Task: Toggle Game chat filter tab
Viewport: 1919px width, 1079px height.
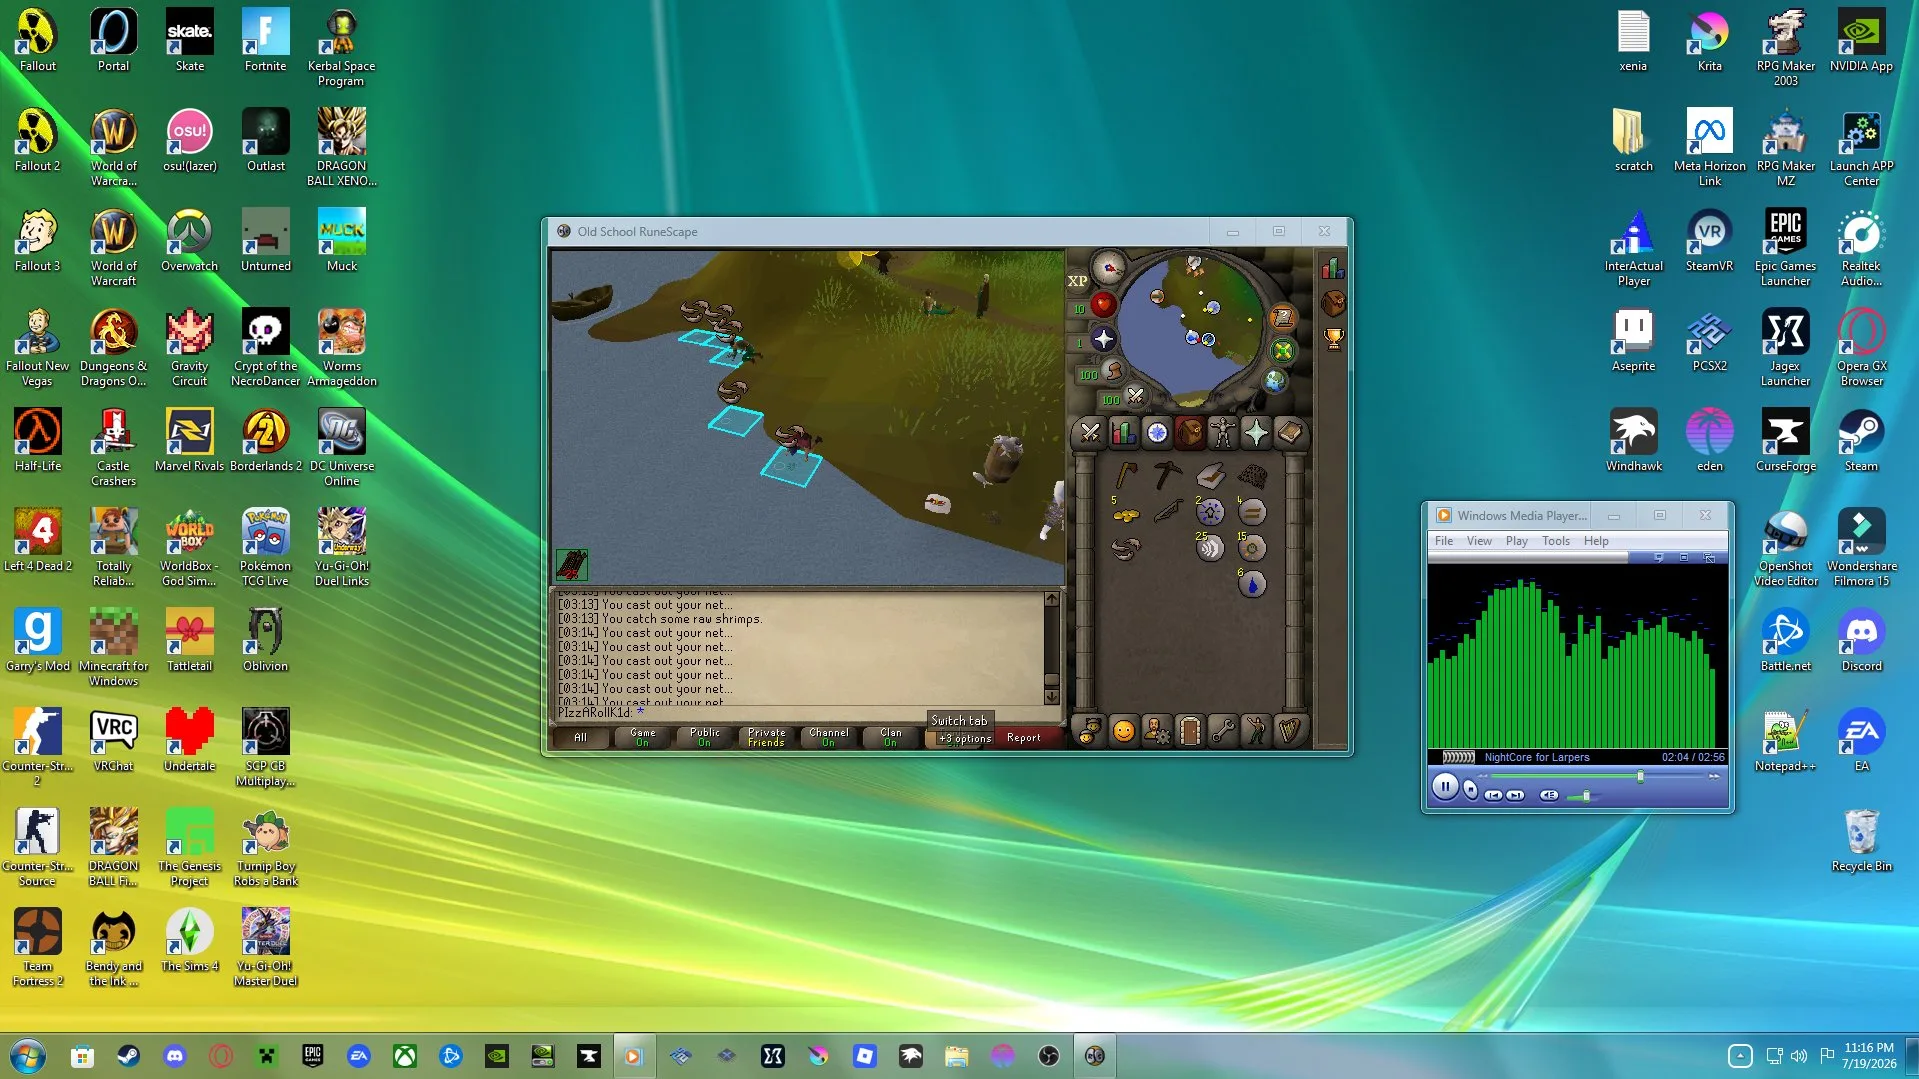Action: coord(643,737)
